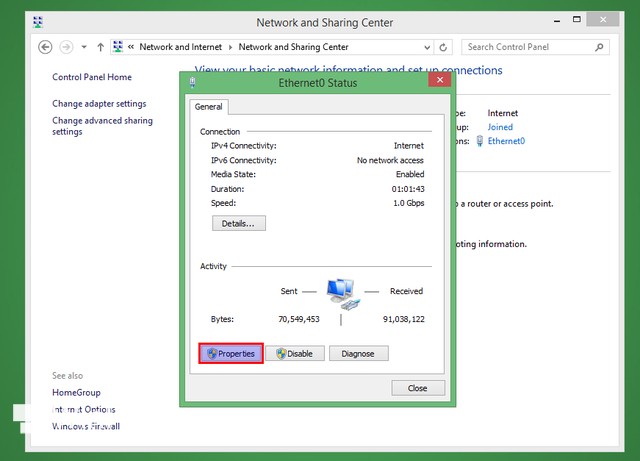The height and width of the screenshot is (461, 640).
Task: Click the Media State value Enabled
Action: [410, 174]
